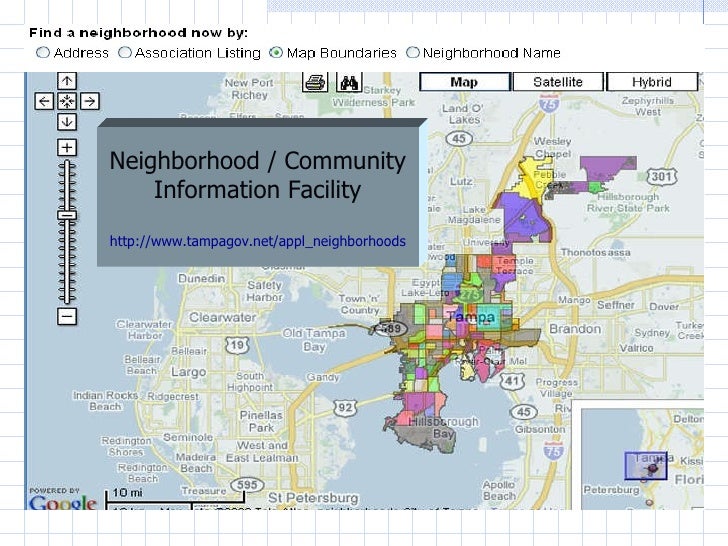Print the map with the printer icon
The image size is (728, 546).
tap(315, 83)
